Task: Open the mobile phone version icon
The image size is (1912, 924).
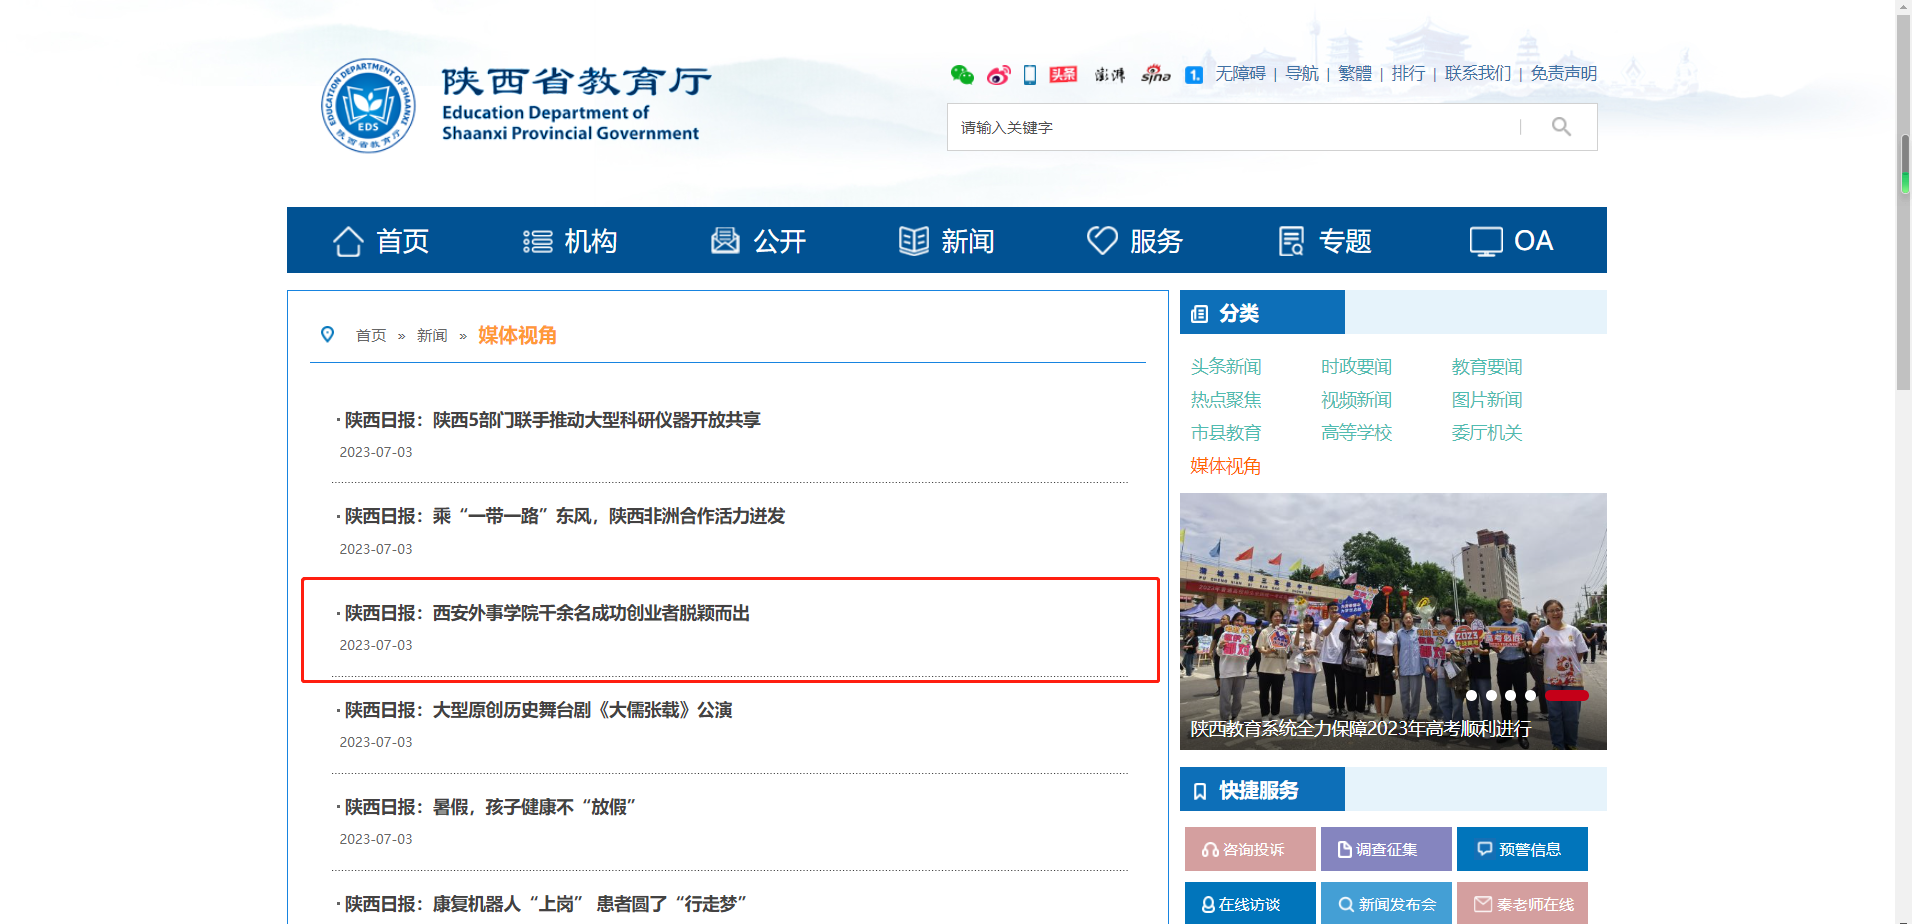Action: pos(1030,74)
